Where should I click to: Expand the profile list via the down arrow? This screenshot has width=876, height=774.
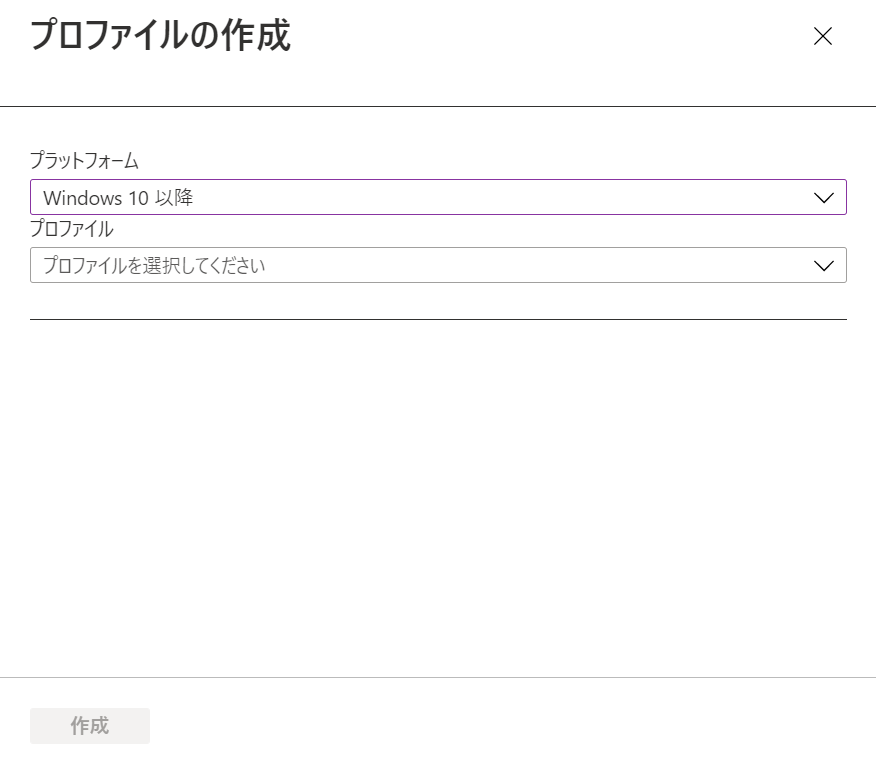[x=823, y=266]
